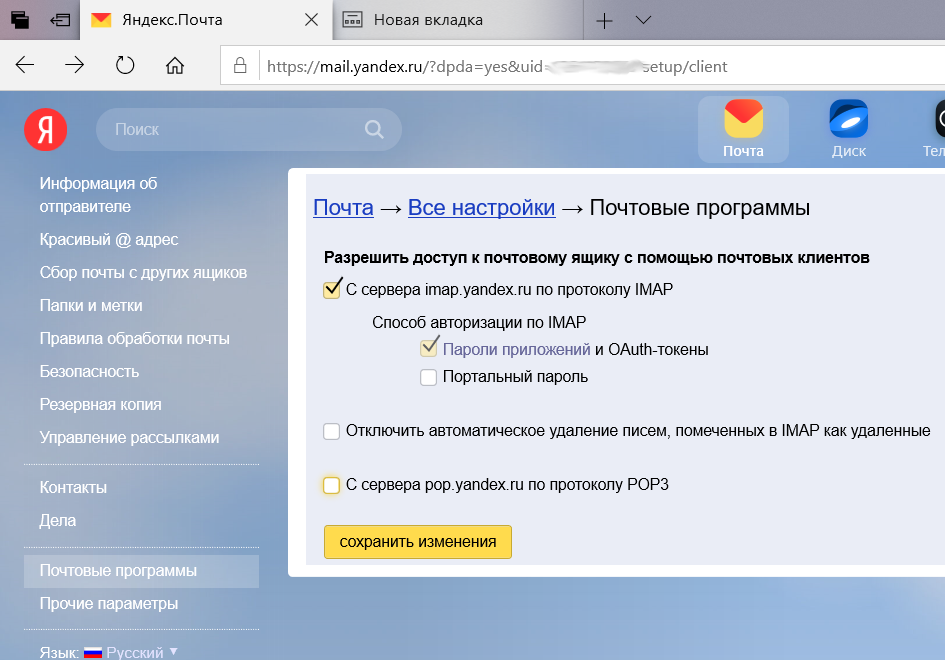
Task: Open Информация об отправителе settings
Action: click(98, 195)
